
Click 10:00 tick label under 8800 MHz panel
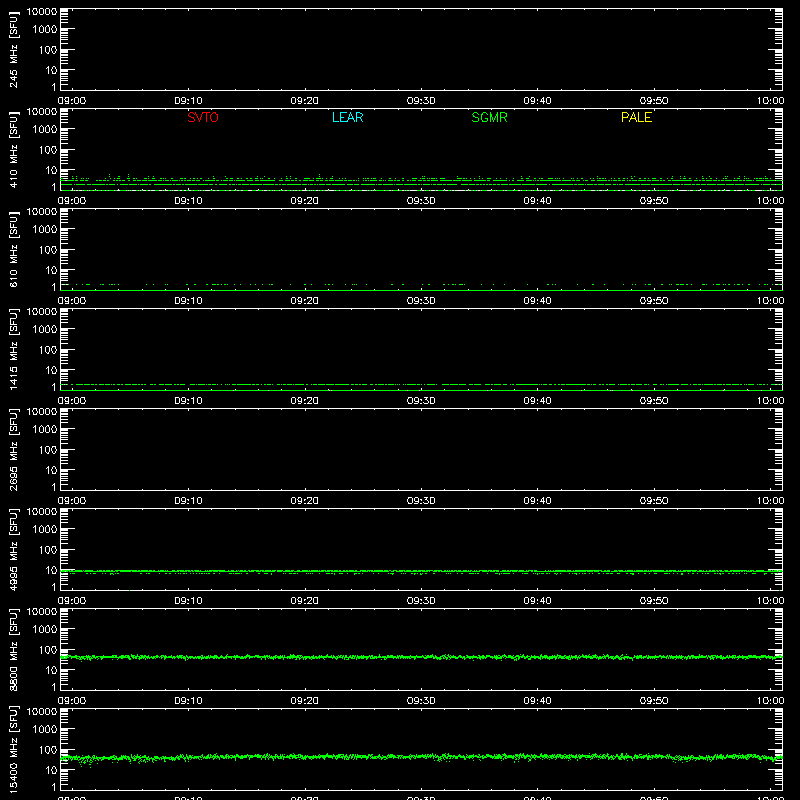tap(770, 701)
